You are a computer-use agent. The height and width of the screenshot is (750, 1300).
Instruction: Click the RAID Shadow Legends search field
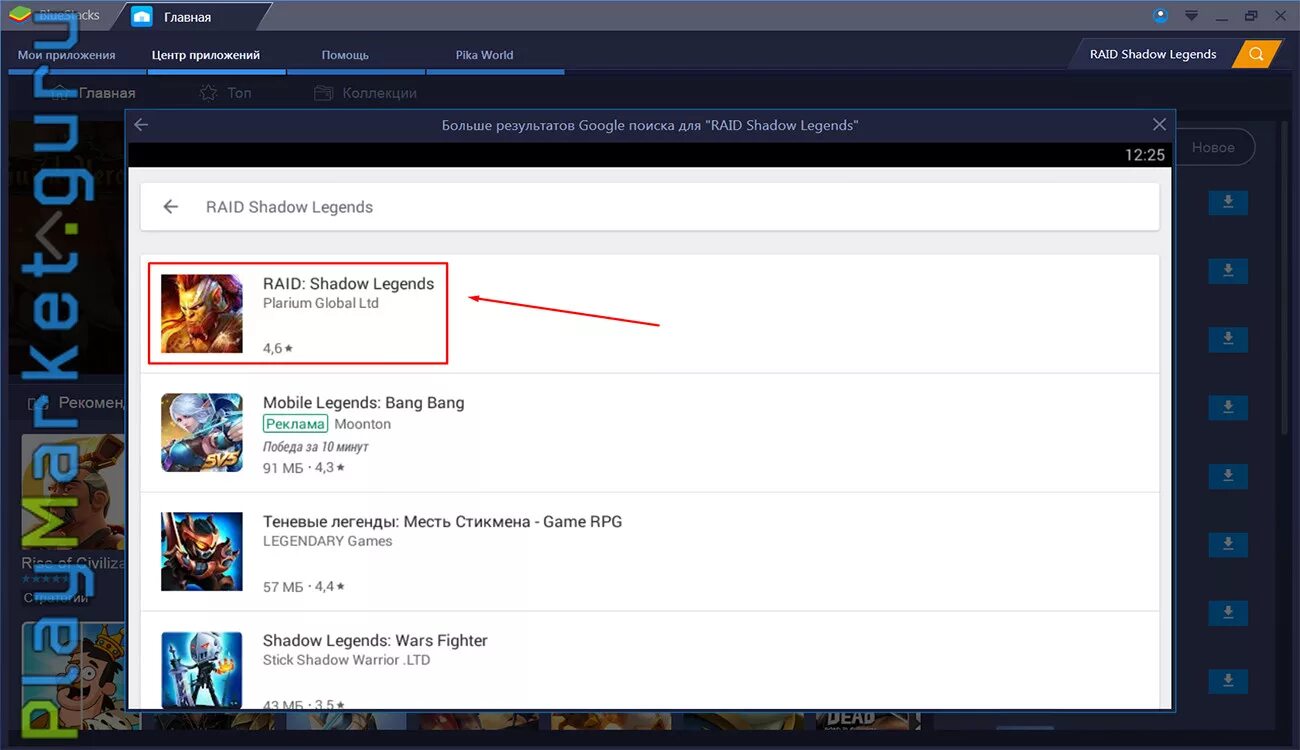click(650, 207)
